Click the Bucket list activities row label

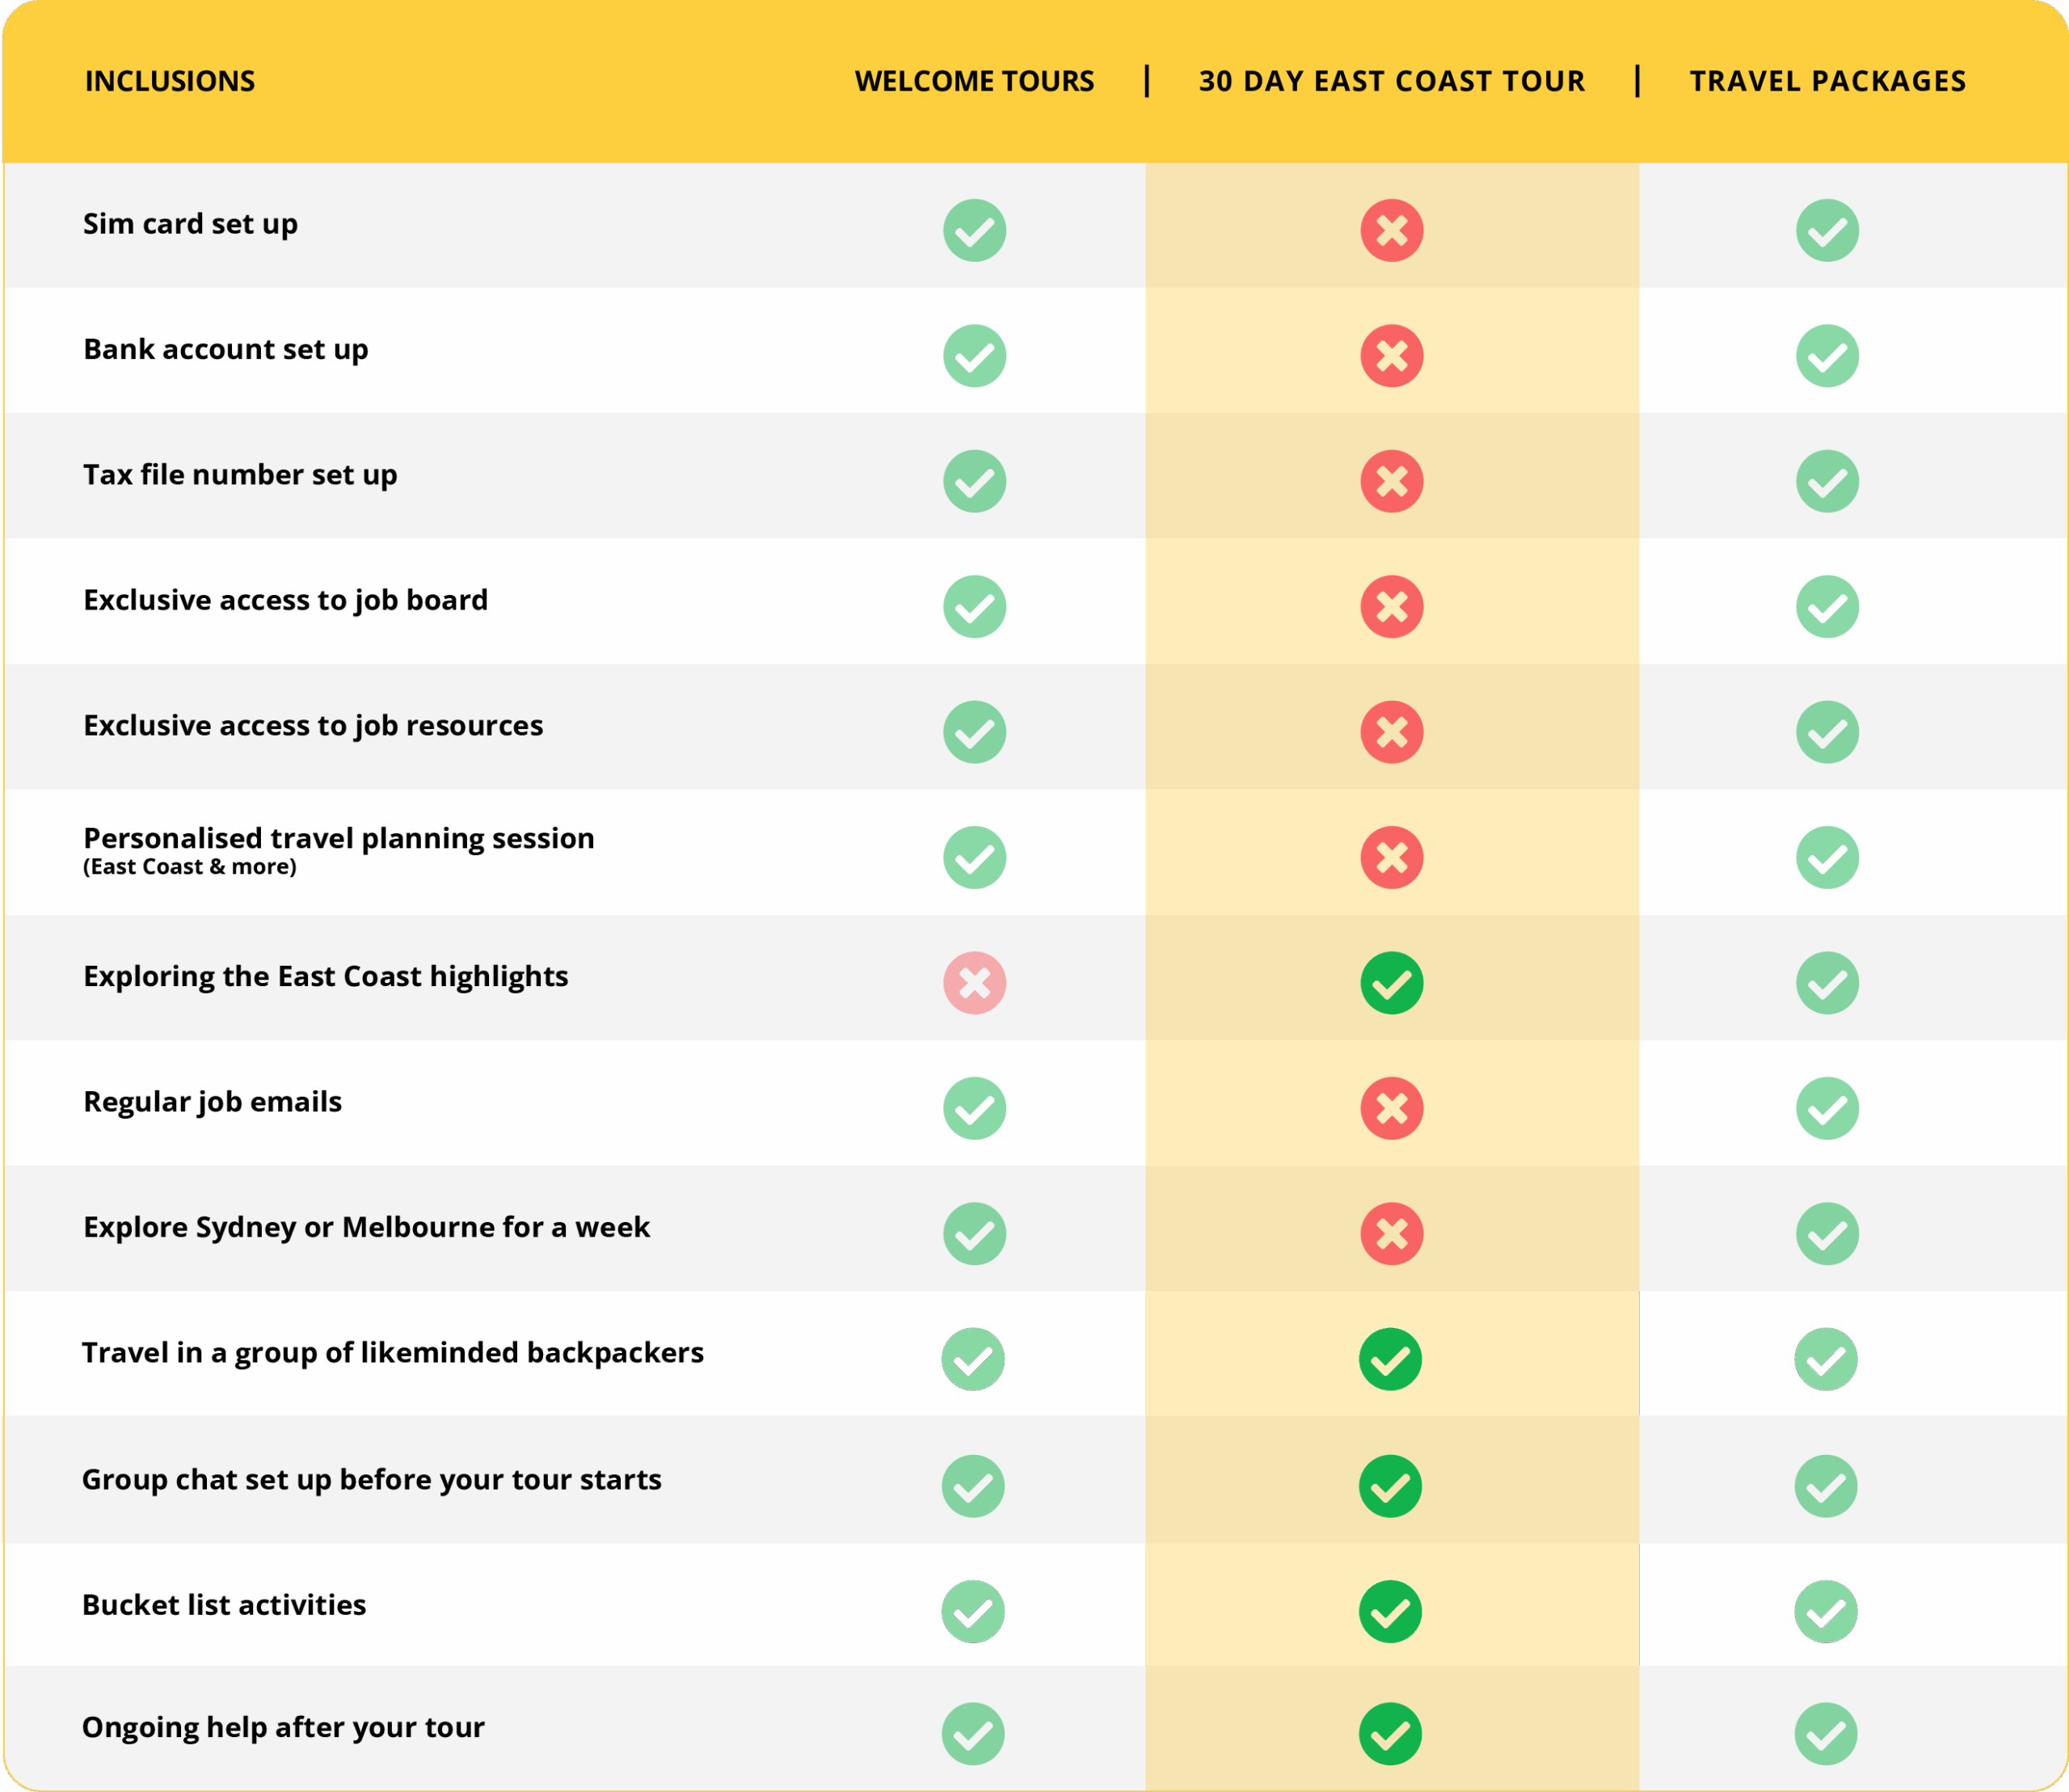click(224, 1605)
